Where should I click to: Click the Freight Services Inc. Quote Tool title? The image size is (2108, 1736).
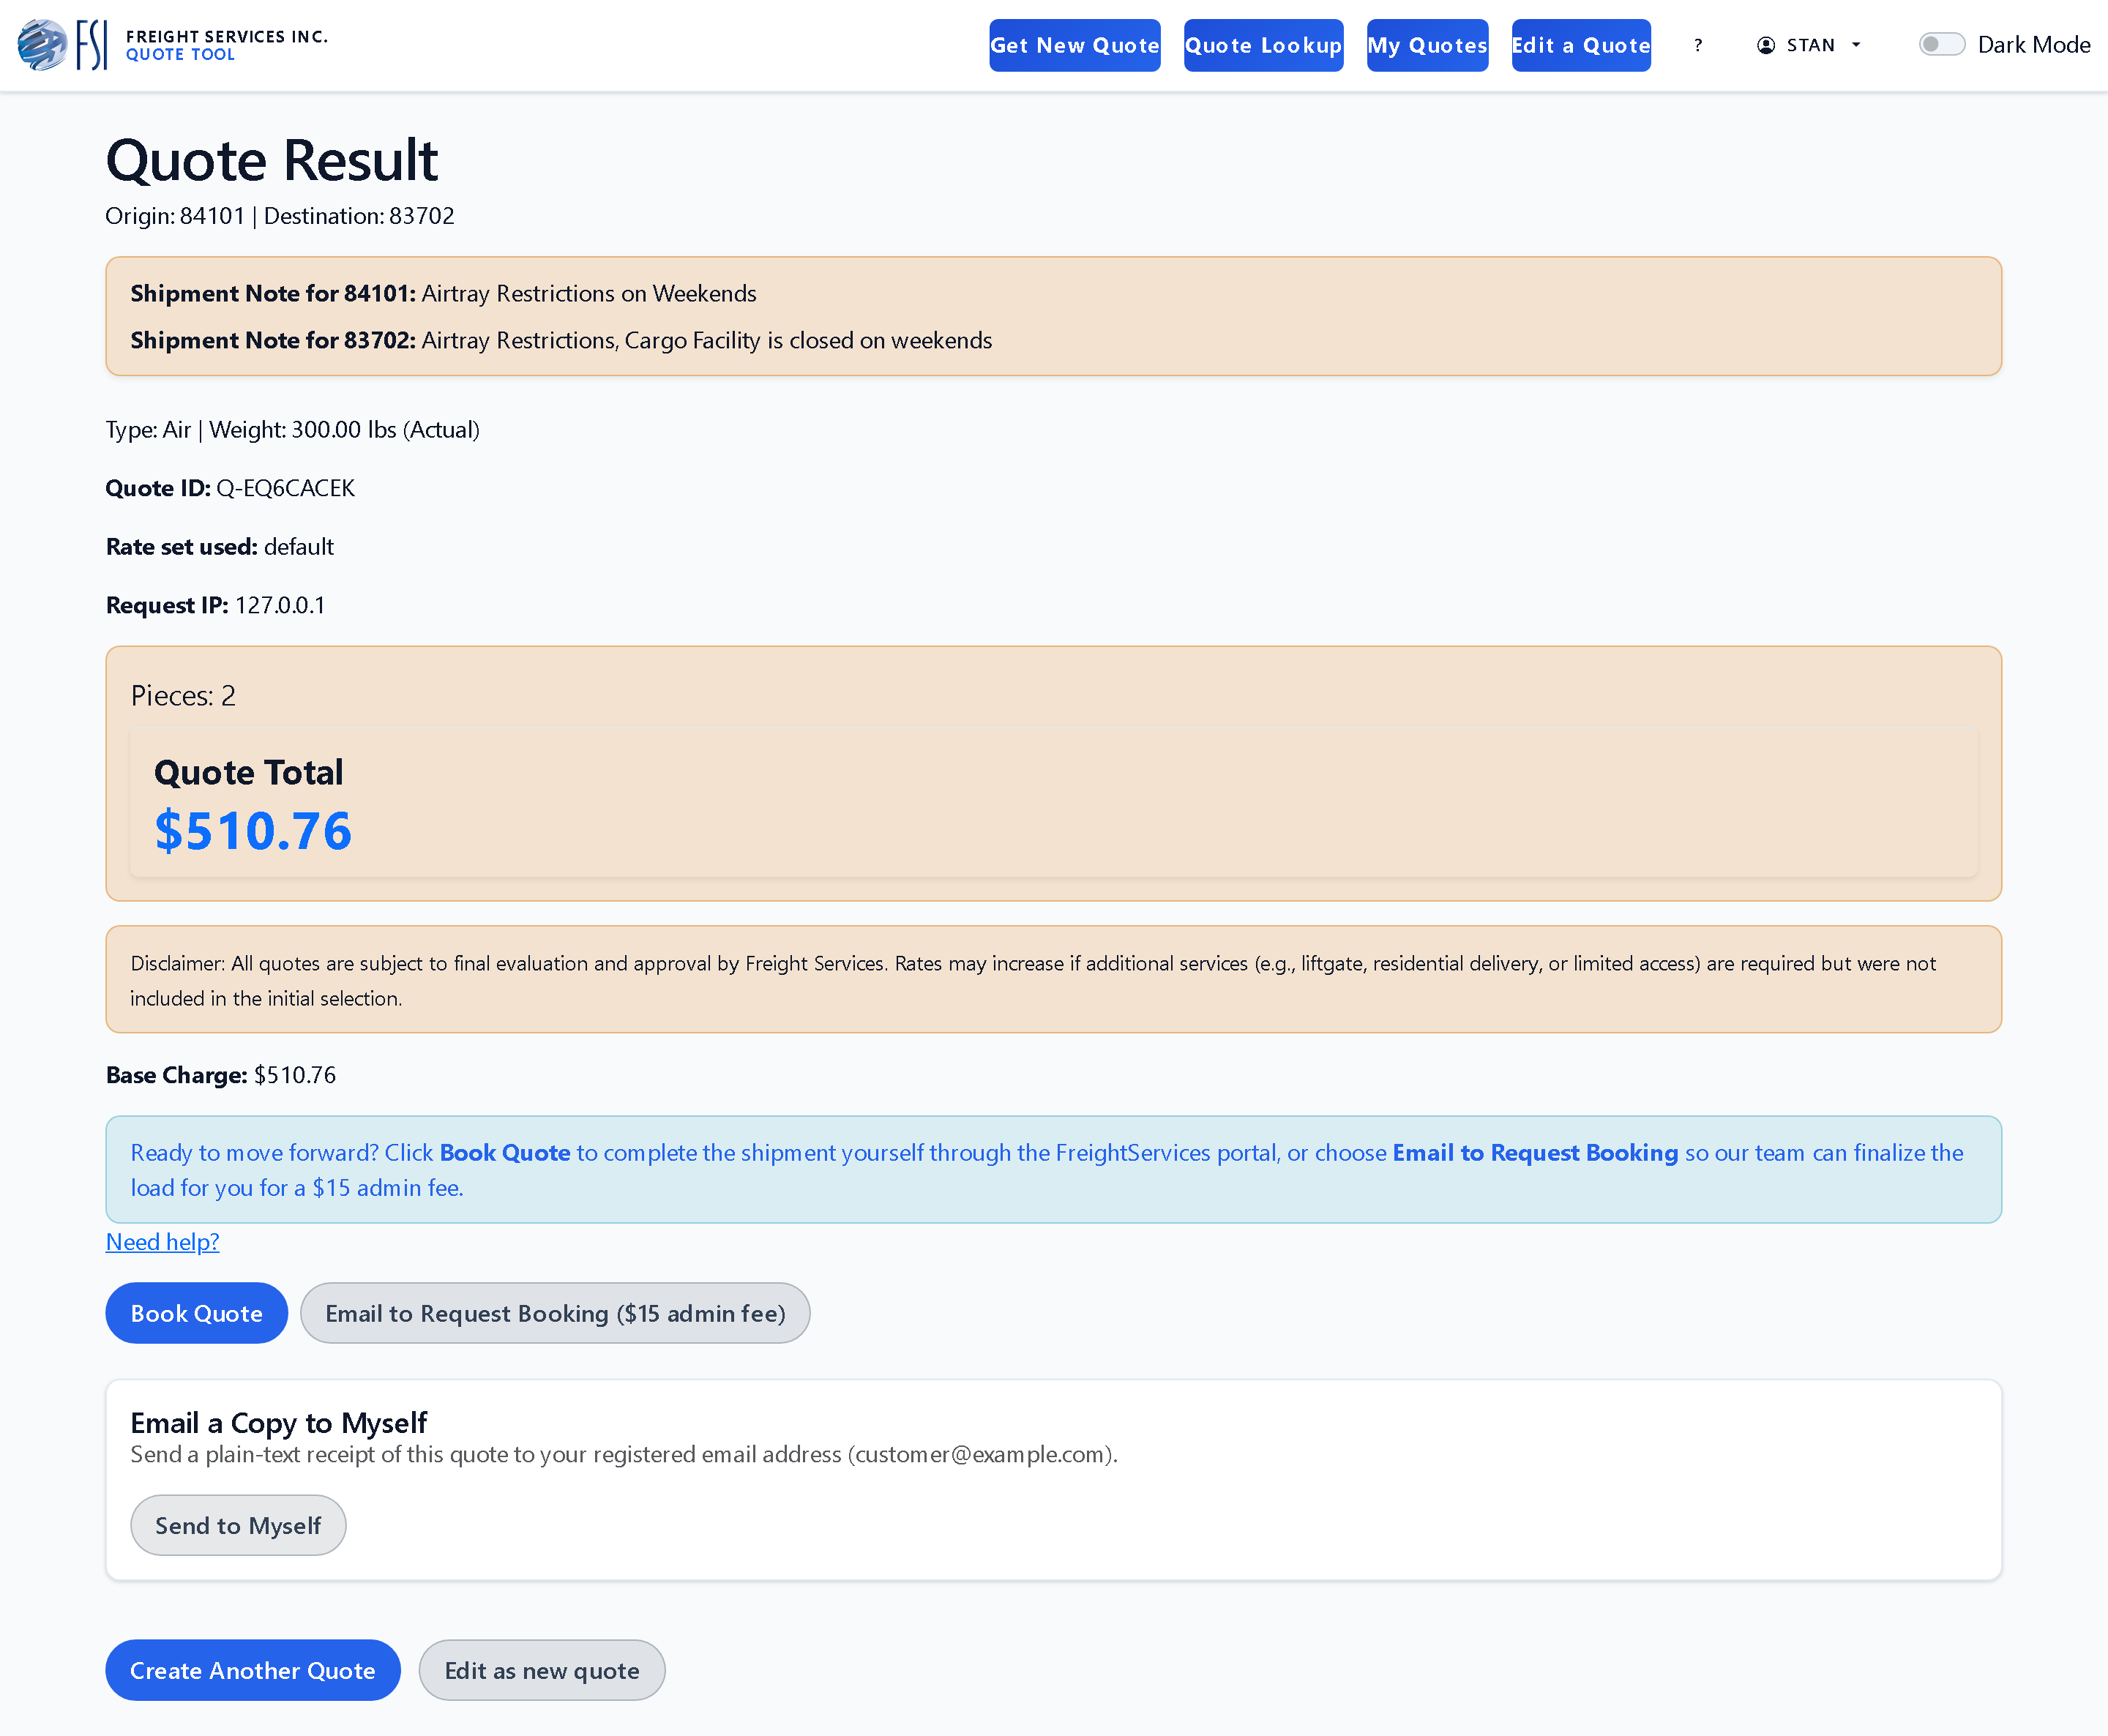(227, 45)
